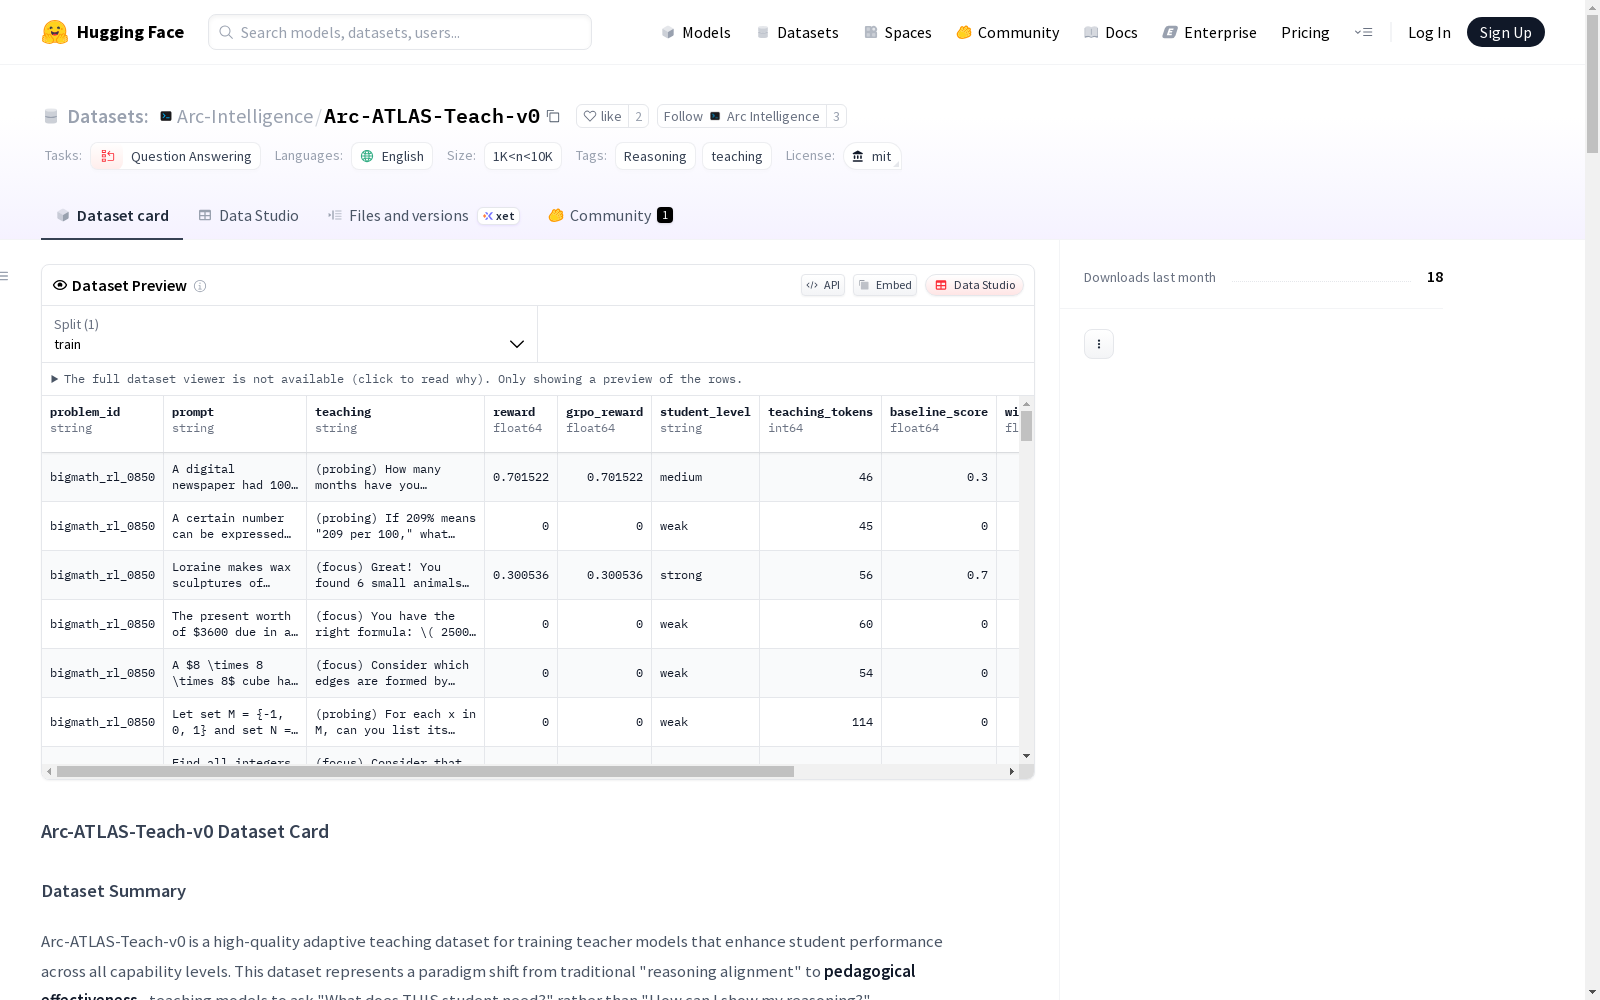Click the English language globe icon
The image size is (1600, 1000).
[367, 156]
